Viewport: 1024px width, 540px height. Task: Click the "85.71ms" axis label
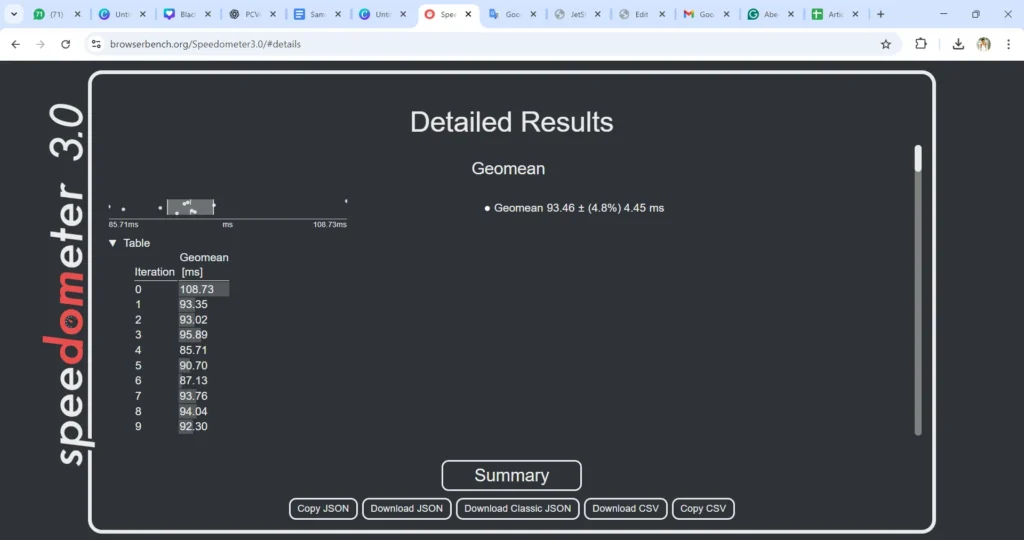tap(123, 225)
